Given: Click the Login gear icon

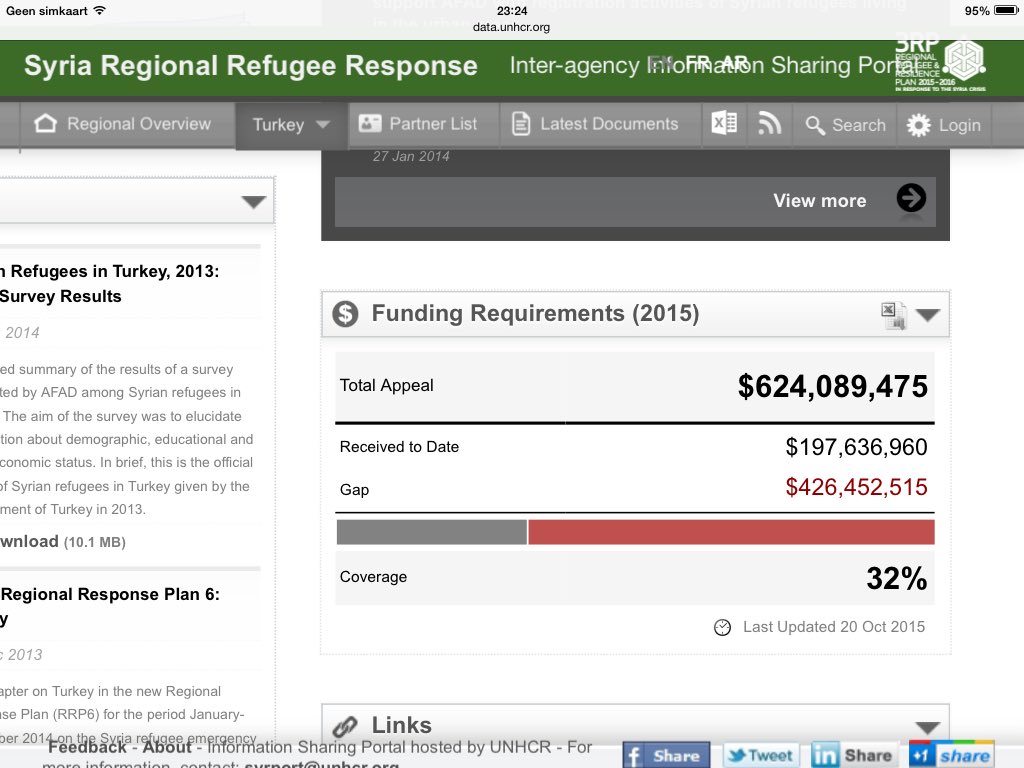Looking at the screenshot, I should [x=918, y=125].
